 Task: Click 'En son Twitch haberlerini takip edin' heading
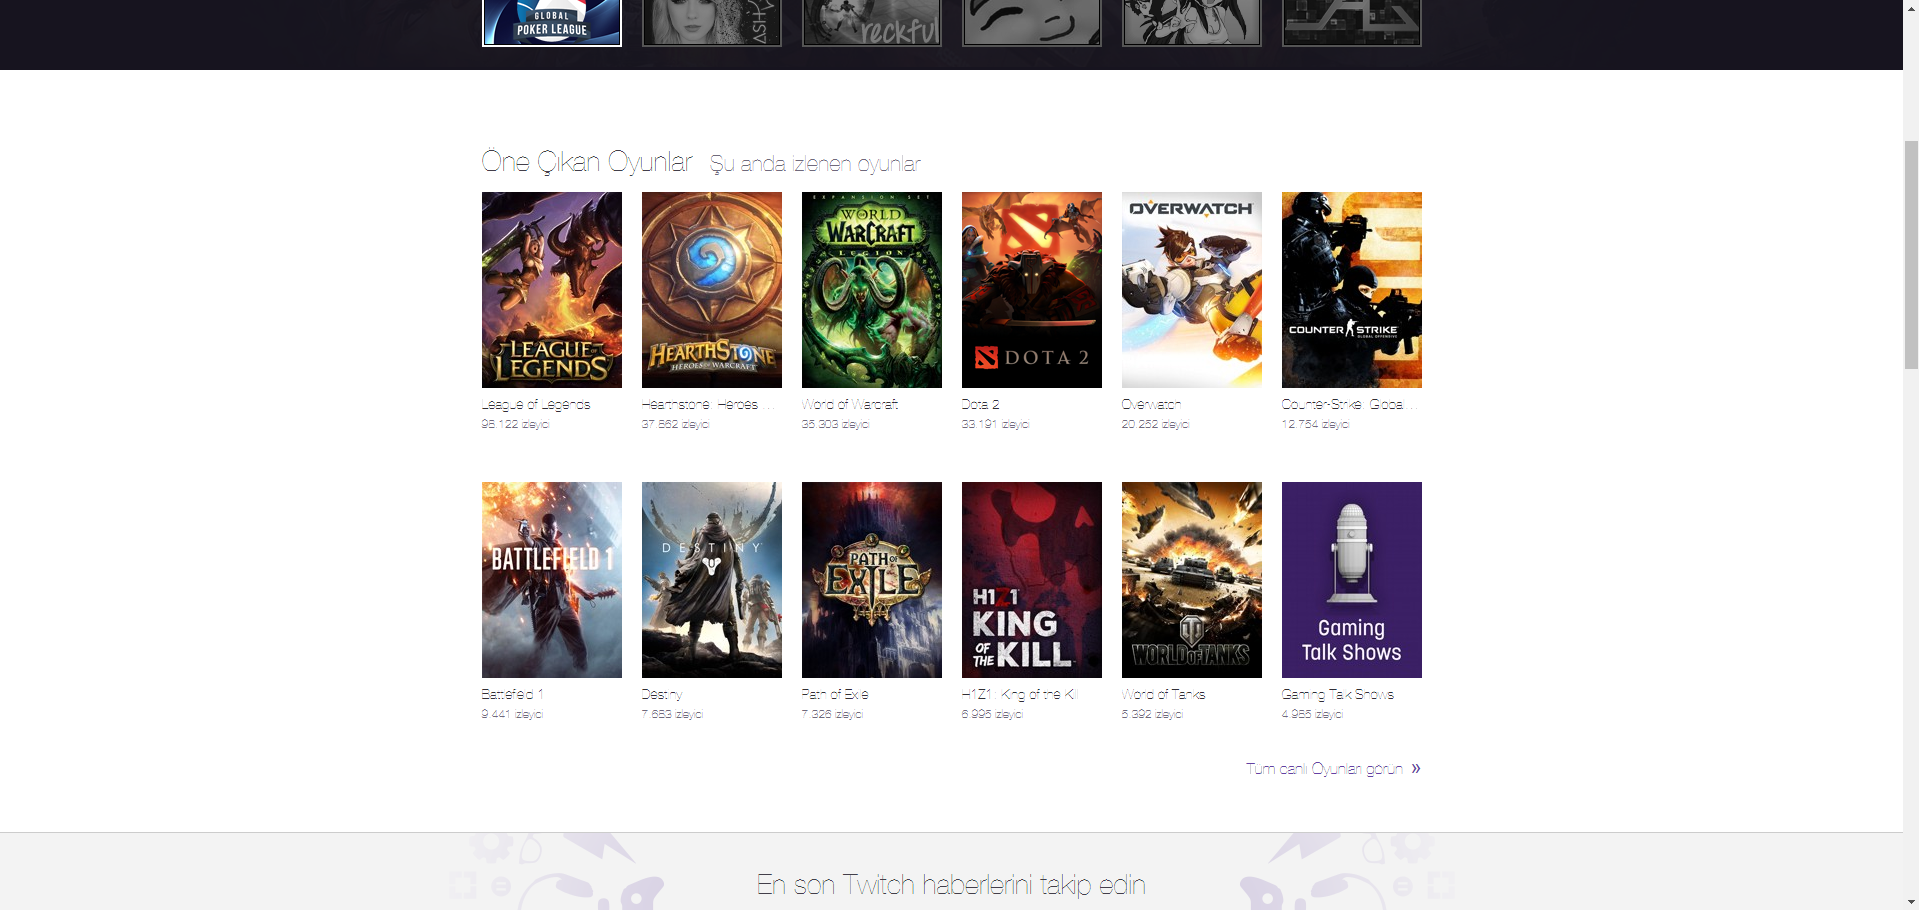(x=951, y=885)
